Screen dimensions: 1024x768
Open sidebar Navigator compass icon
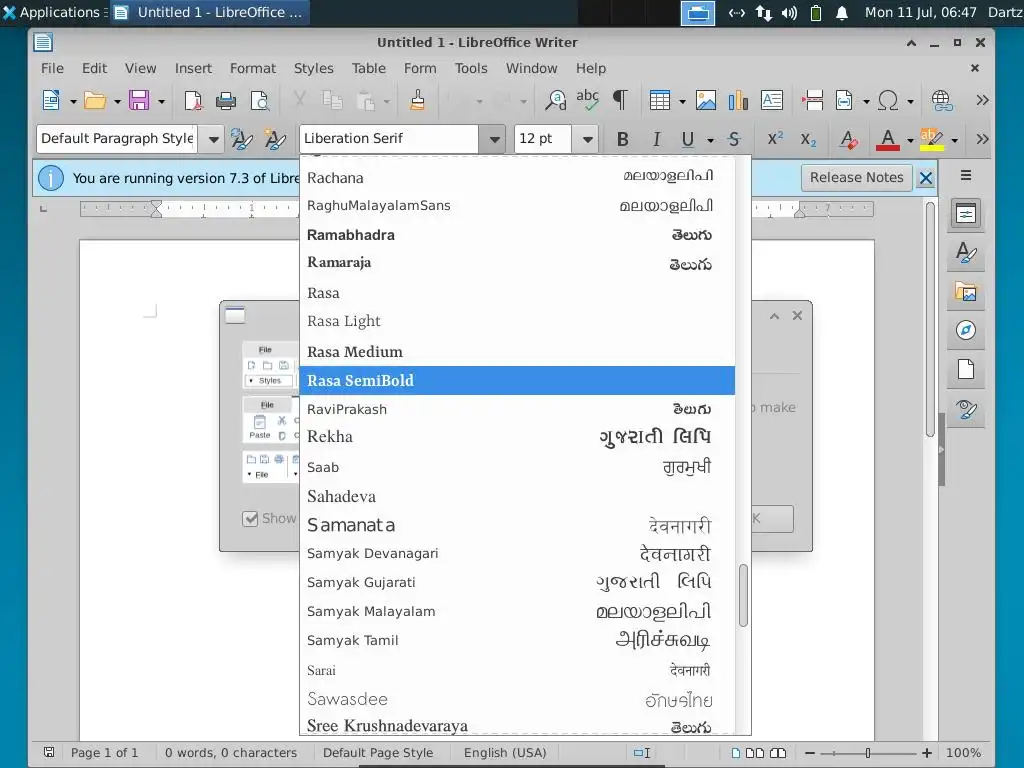pos(965,330)
